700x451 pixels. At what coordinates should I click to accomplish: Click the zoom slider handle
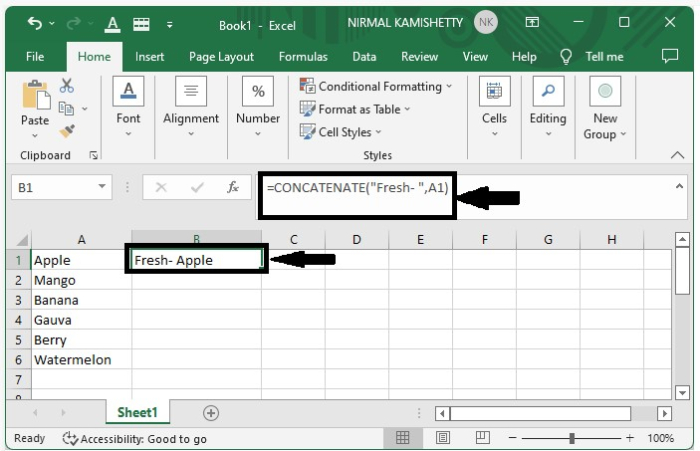(572, 438)
